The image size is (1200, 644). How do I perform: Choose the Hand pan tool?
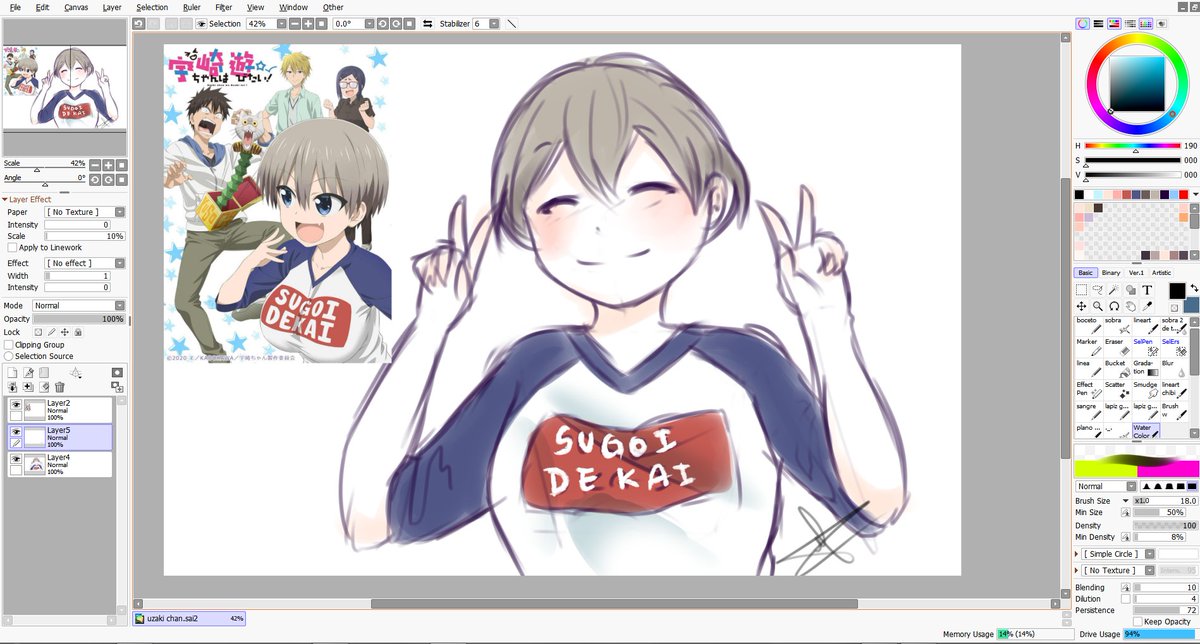pos(1130,306)
